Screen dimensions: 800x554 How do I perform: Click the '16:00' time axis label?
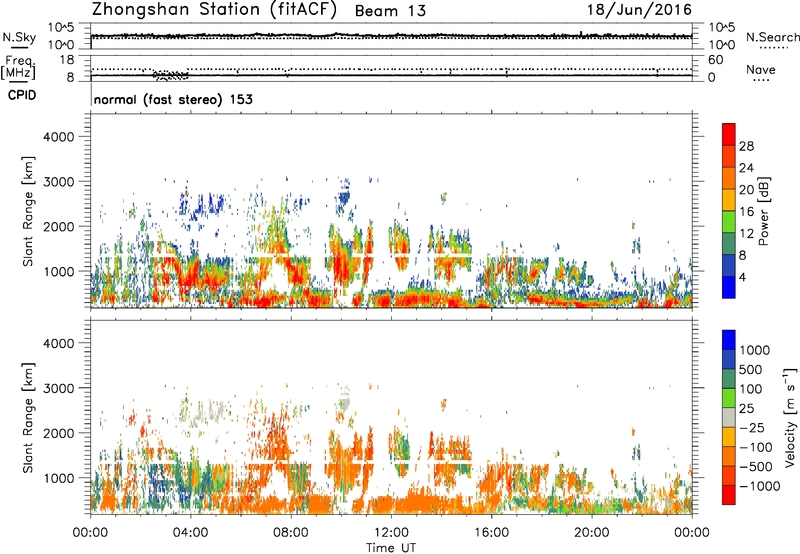[x=491, y=533]
